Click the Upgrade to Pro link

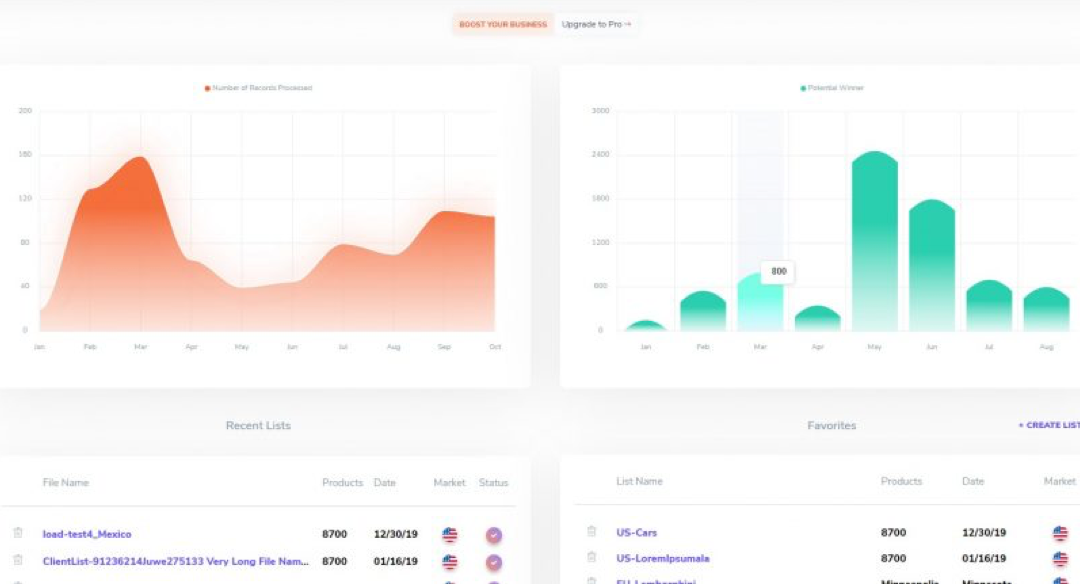pos(596,24)
